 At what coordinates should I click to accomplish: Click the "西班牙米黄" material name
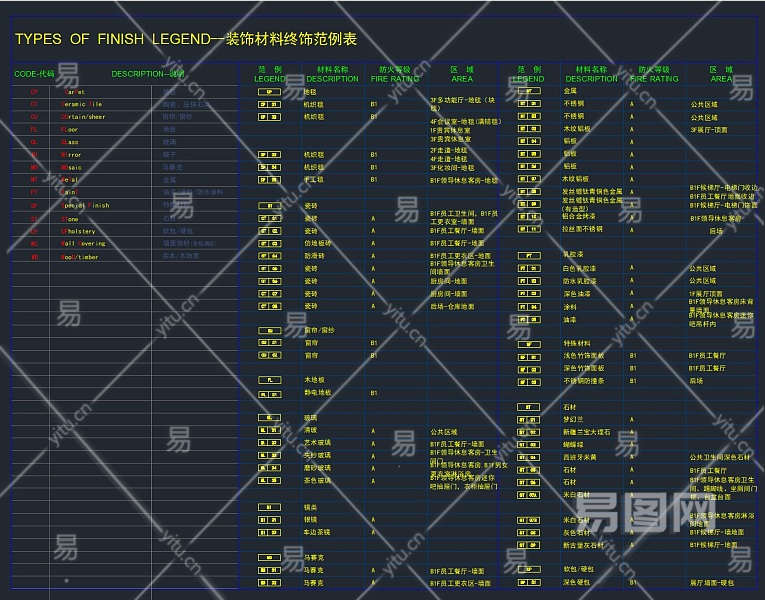click(x=580, y=457)
